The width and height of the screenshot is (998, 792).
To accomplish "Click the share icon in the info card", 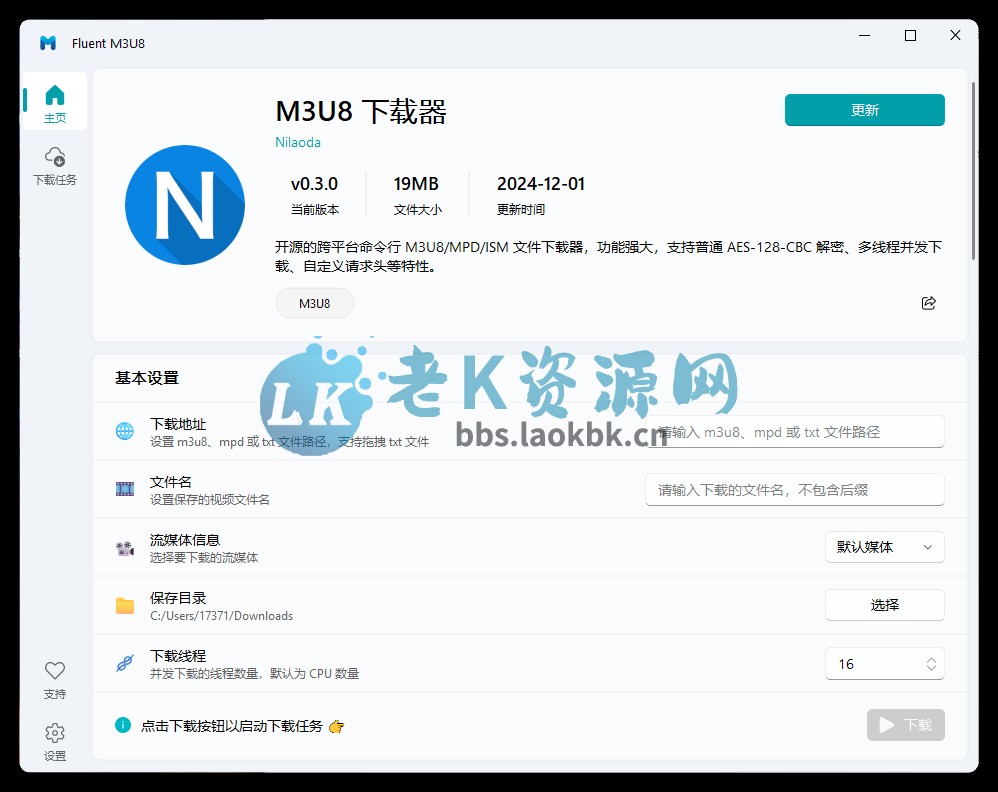I will click(929, 303).
